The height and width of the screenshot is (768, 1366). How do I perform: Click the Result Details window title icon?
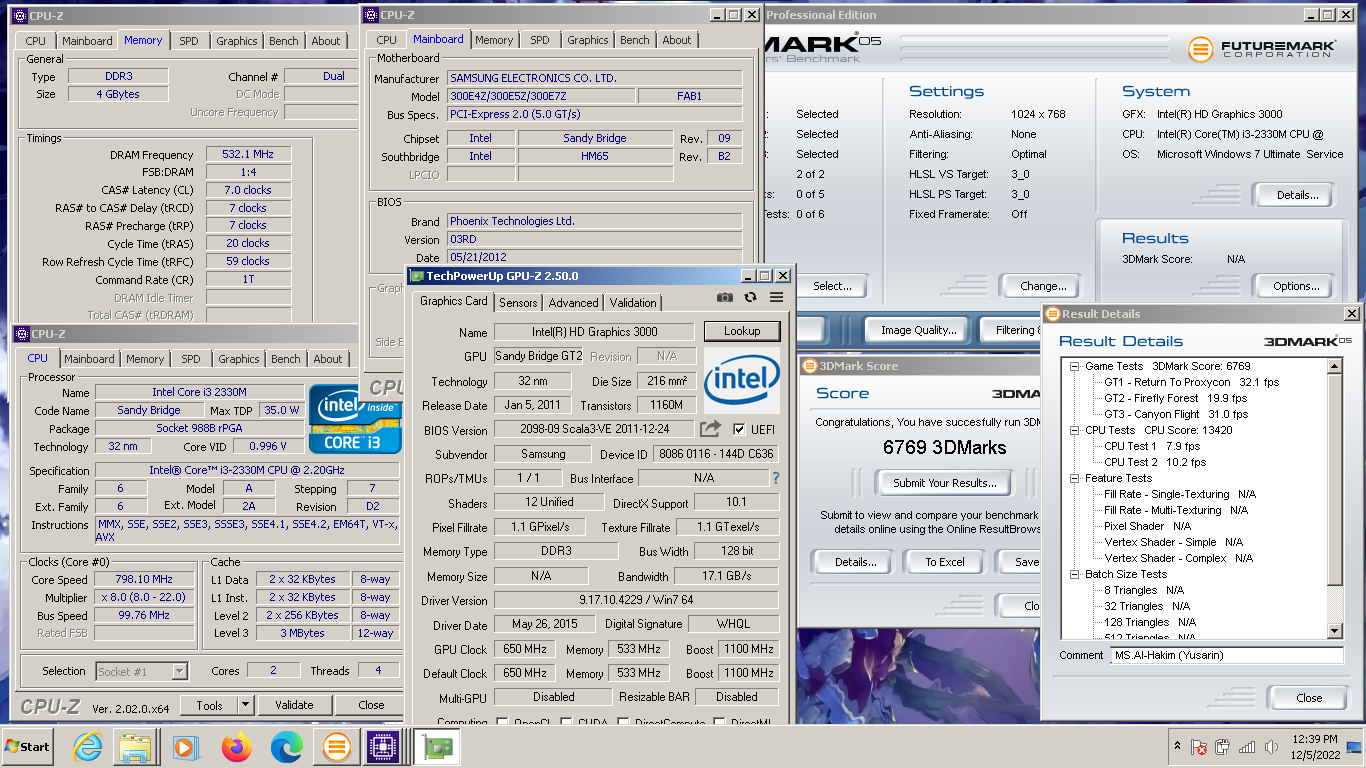pyautogui.click(x=1052, y=314)
